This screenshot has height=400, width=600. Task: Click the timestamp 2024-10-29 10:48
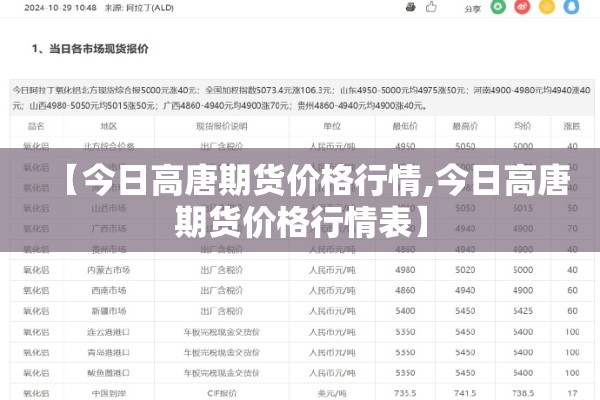(60, 8)
